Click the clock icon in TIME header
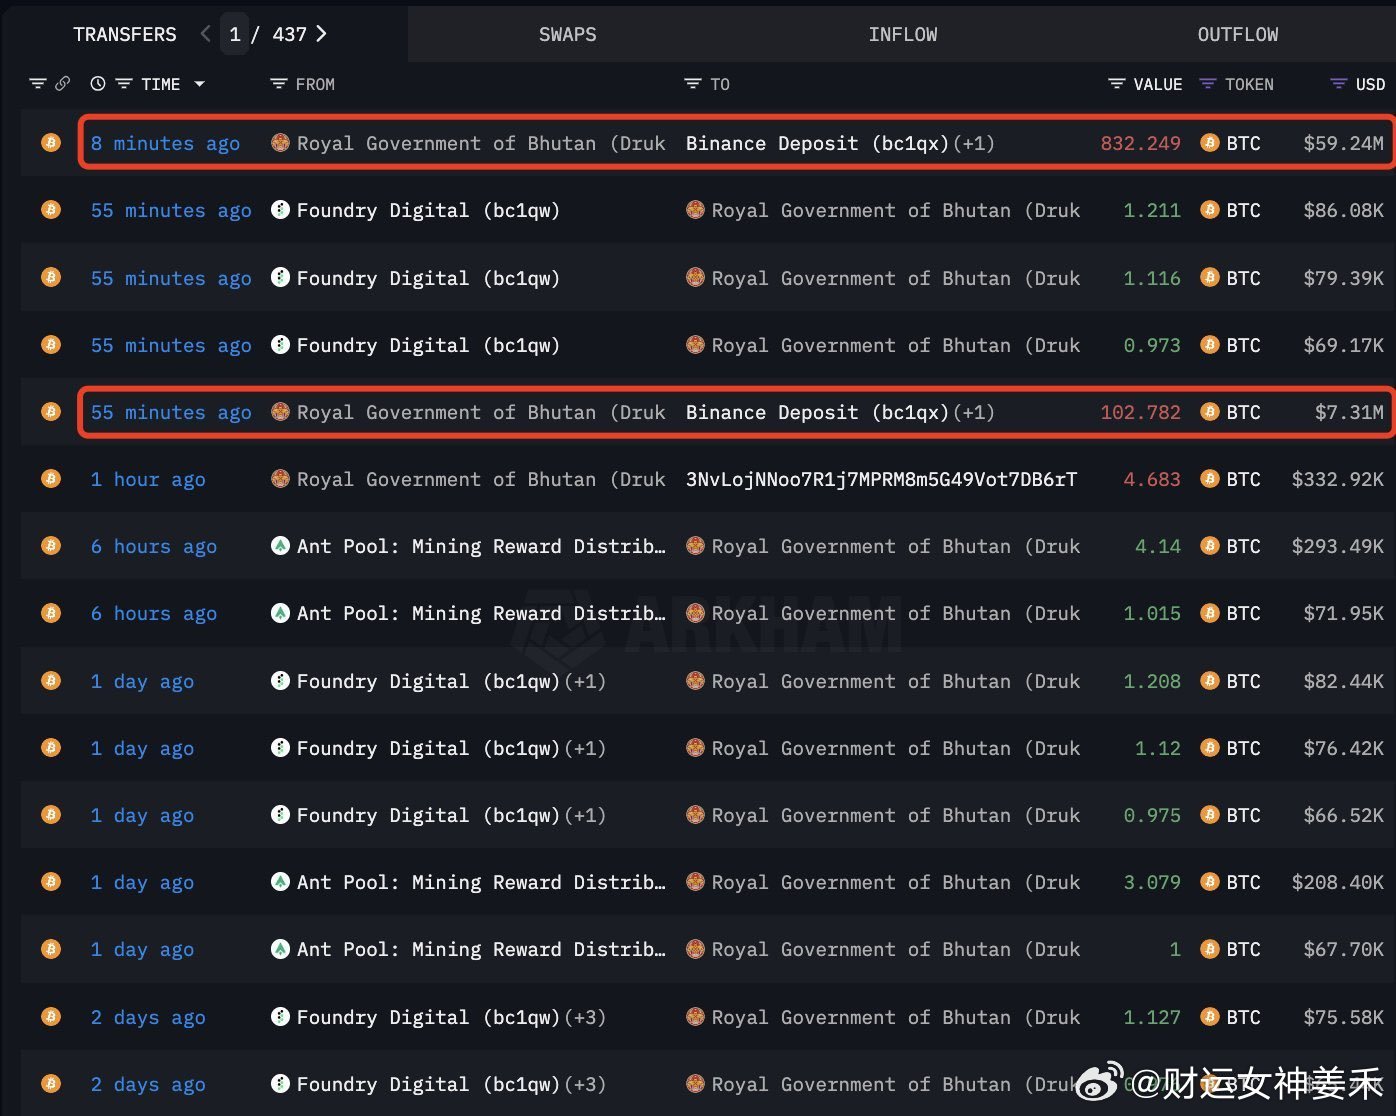1396x1116 pixels. tap(98, 84)
